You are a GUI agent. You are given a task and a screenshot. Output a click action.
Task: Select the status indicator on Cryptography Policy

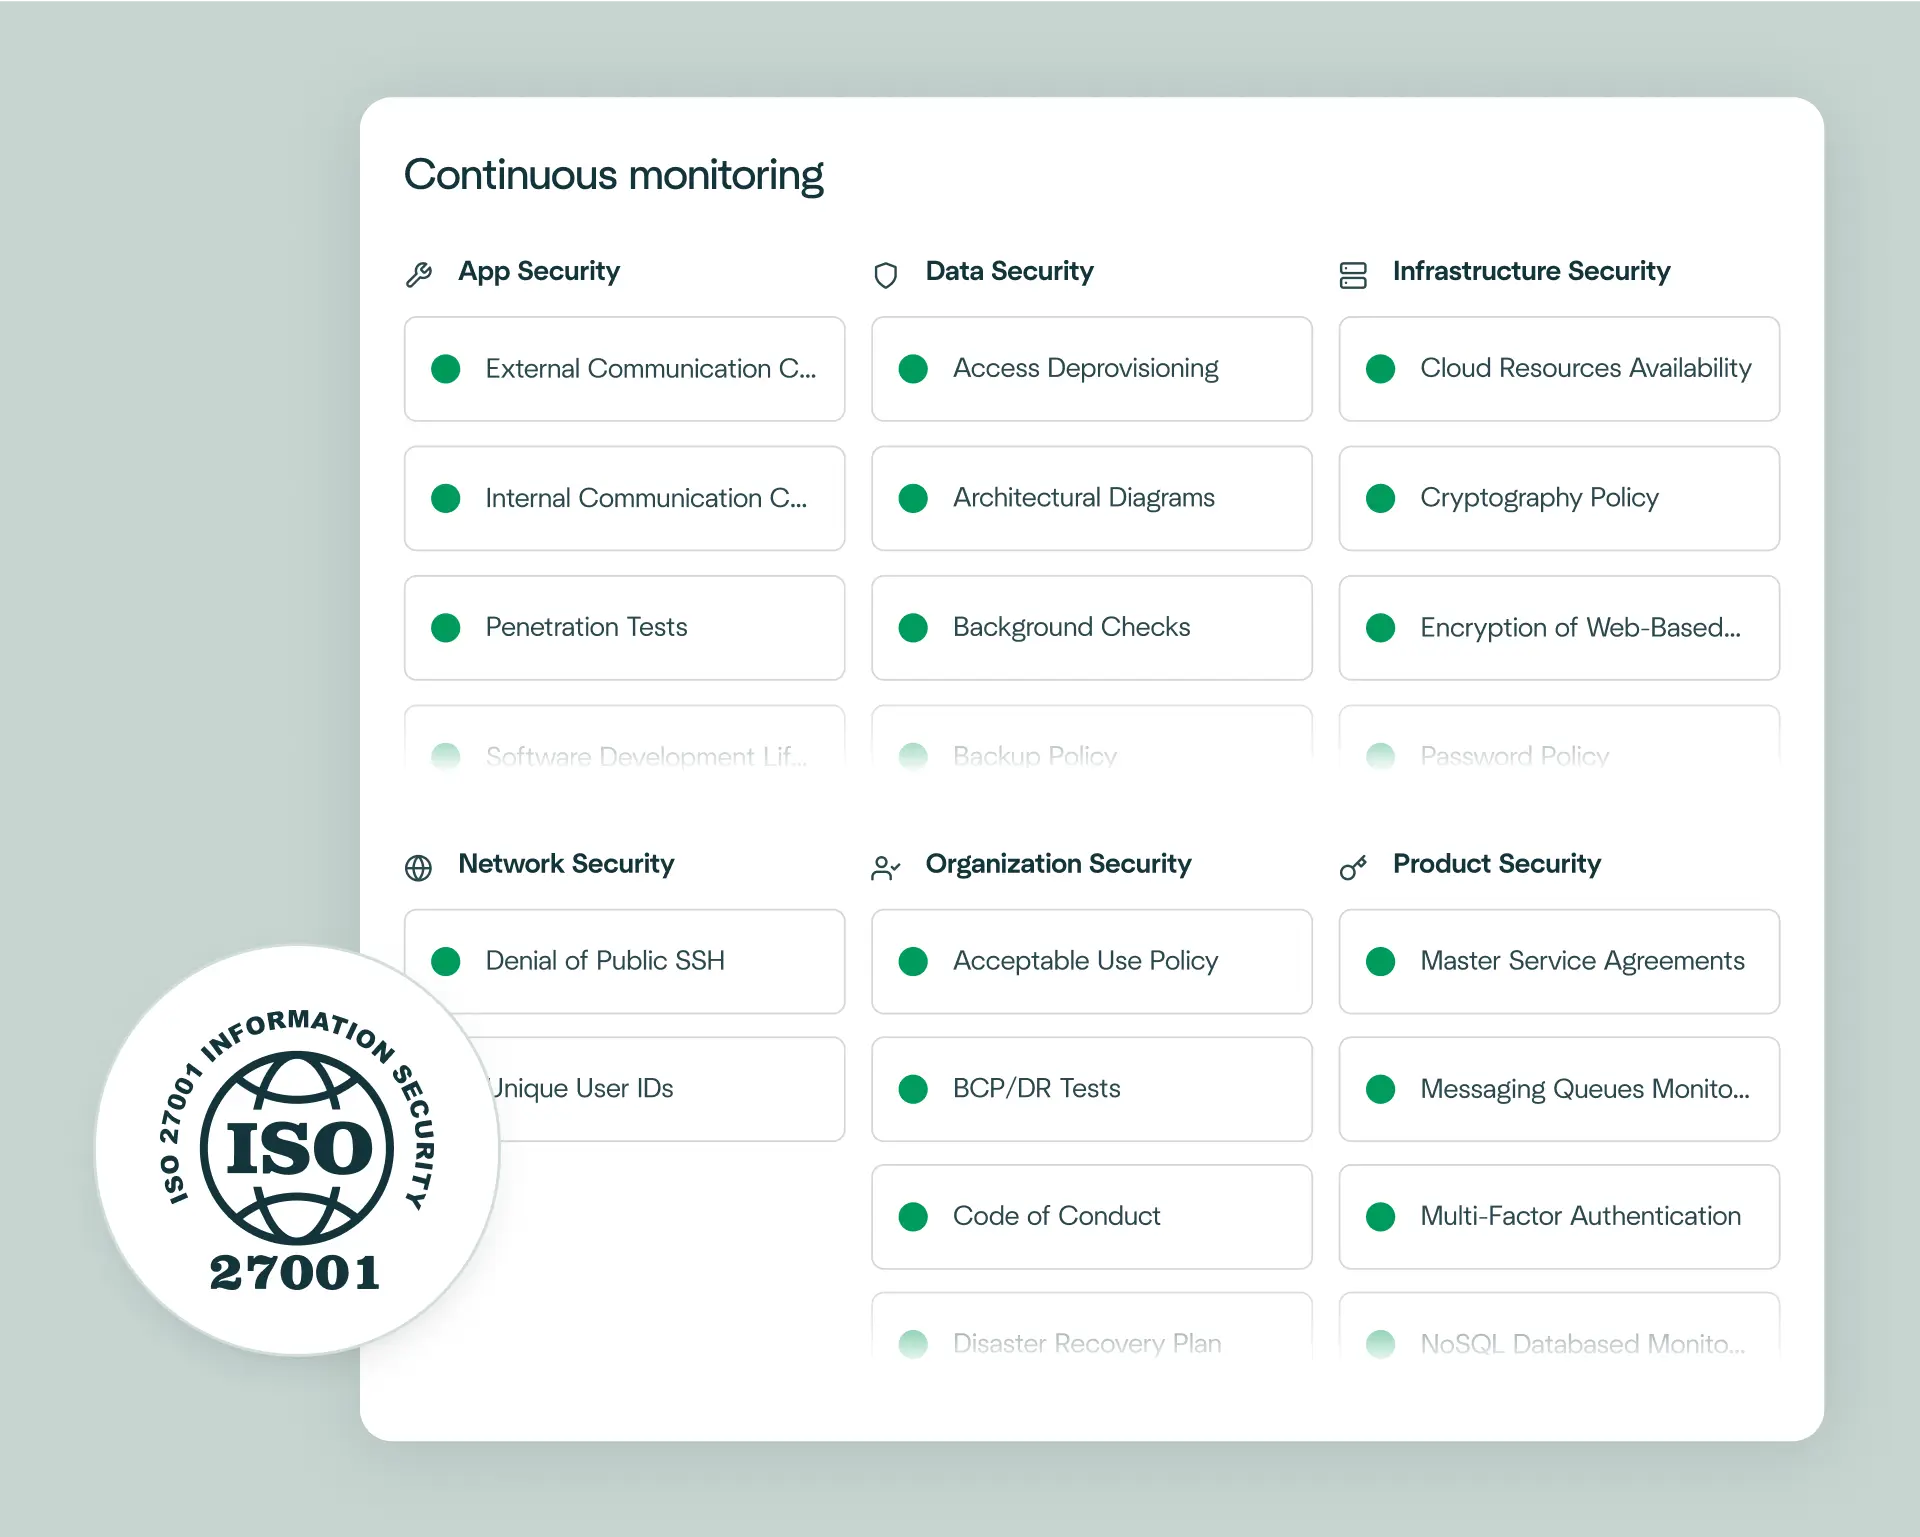tap(1380, 498)
